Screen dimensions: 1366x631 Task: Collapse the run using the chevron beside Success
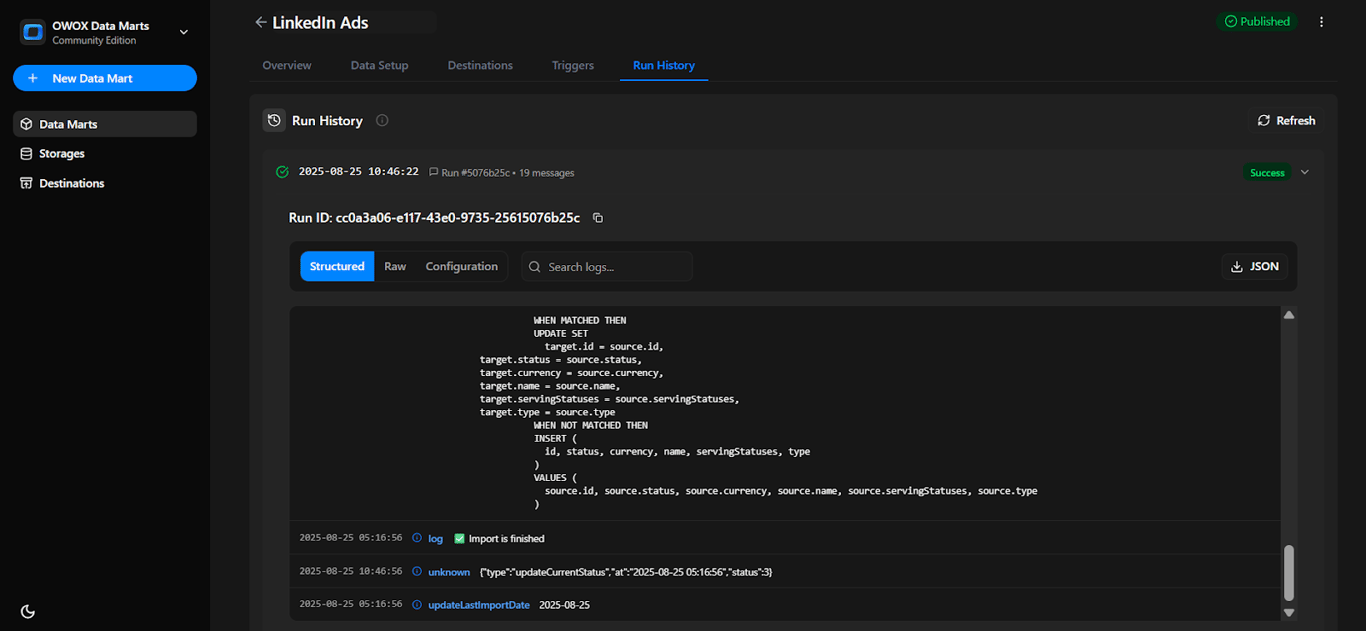(1304, 172)
